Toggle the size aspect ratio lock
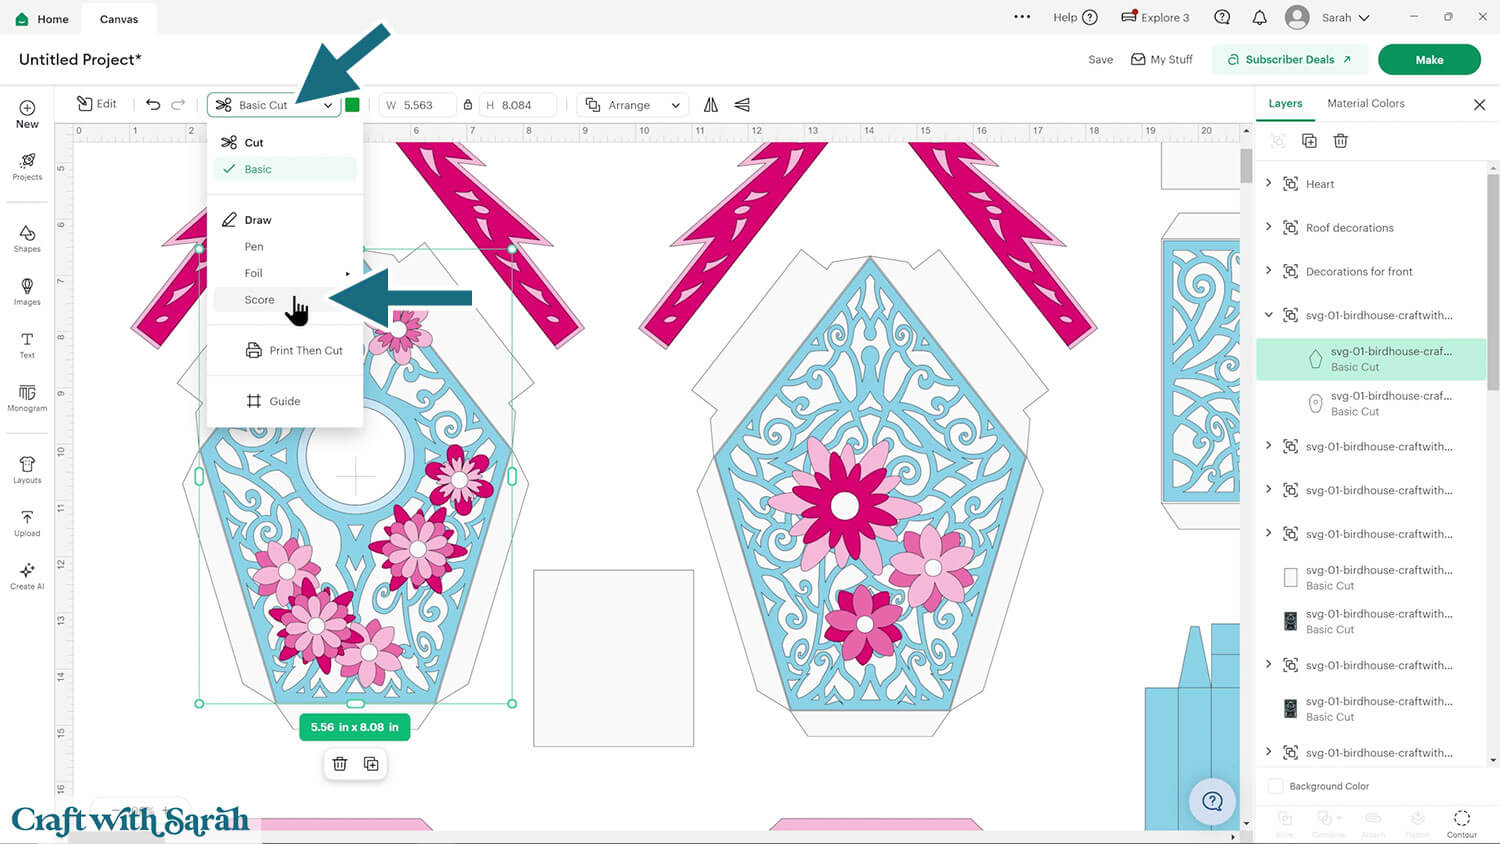This screenshot has width=1500, height=844. [x=467, y=105]
